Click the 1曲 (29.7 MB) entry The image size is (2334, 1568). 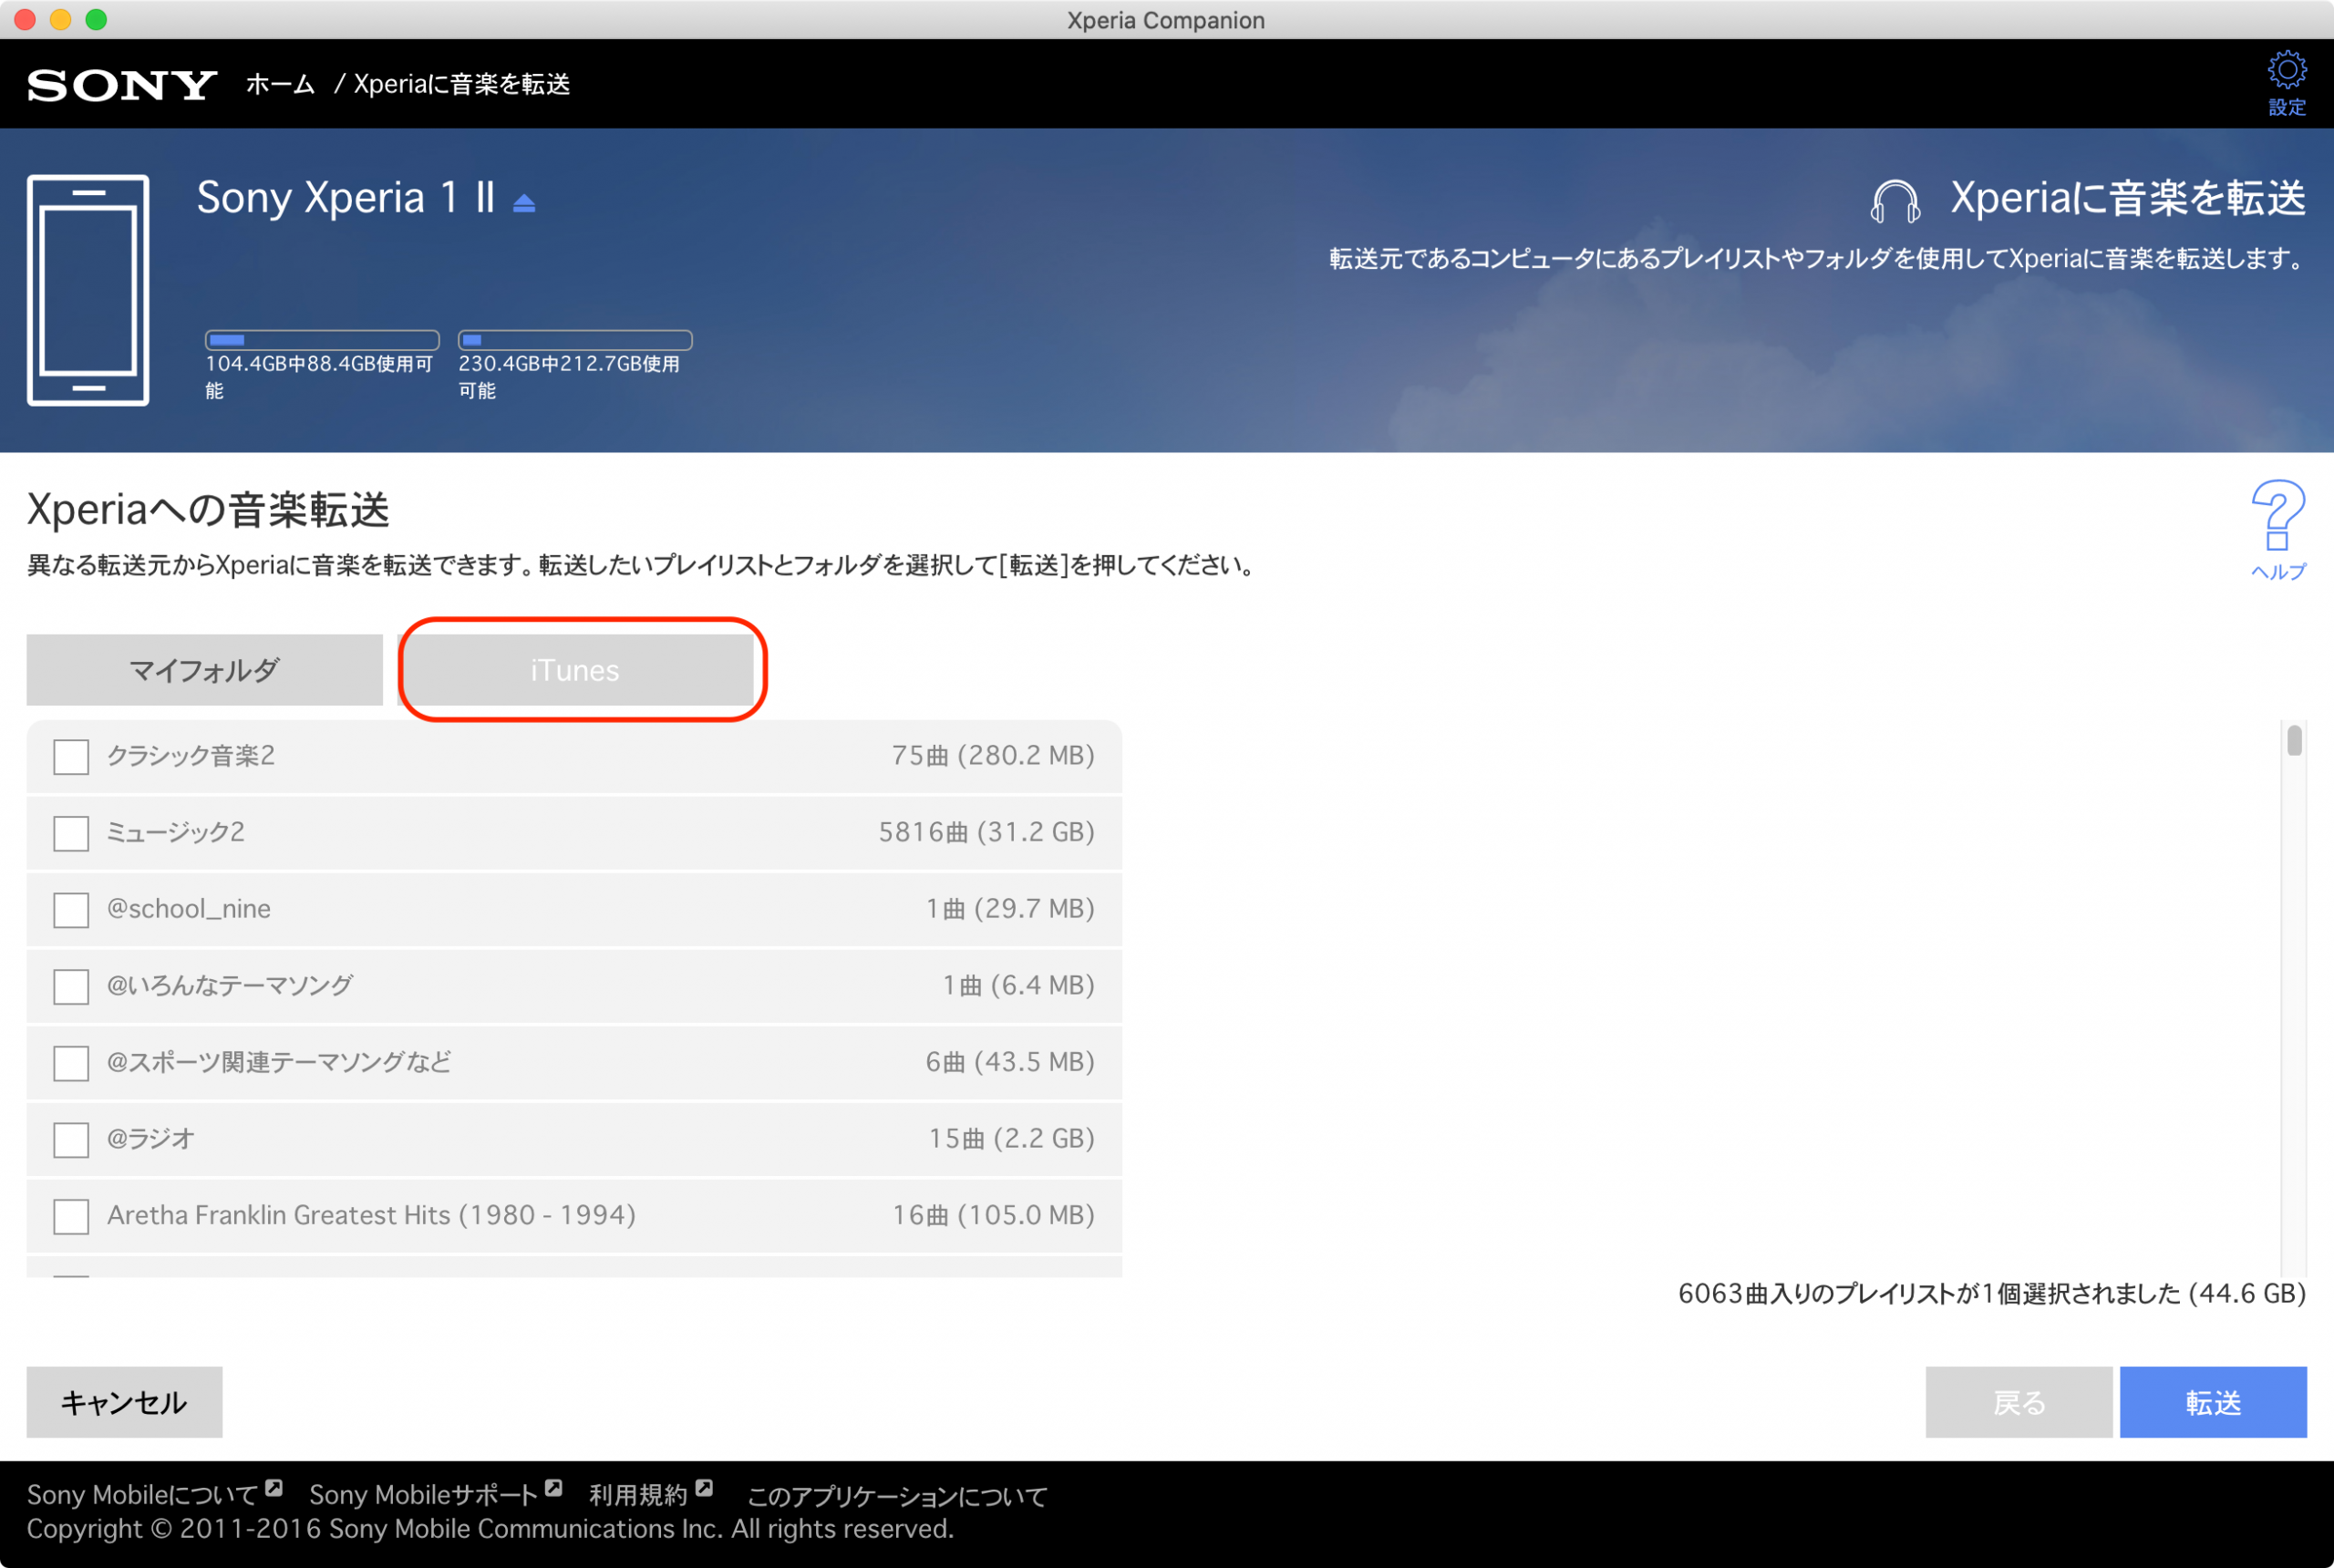pyautogui.click(x=1010, y=908)
